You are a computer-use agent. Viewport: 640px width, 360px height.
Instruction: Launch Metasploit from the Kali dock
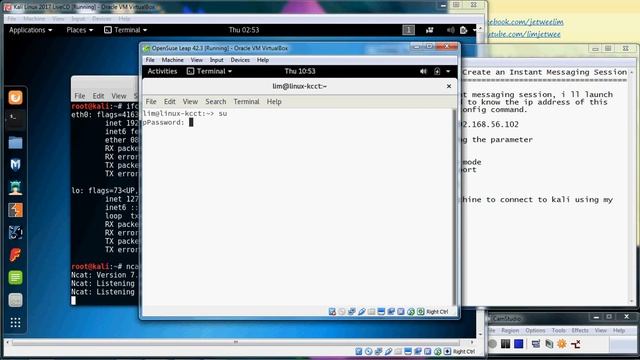[x=16, y=165]
